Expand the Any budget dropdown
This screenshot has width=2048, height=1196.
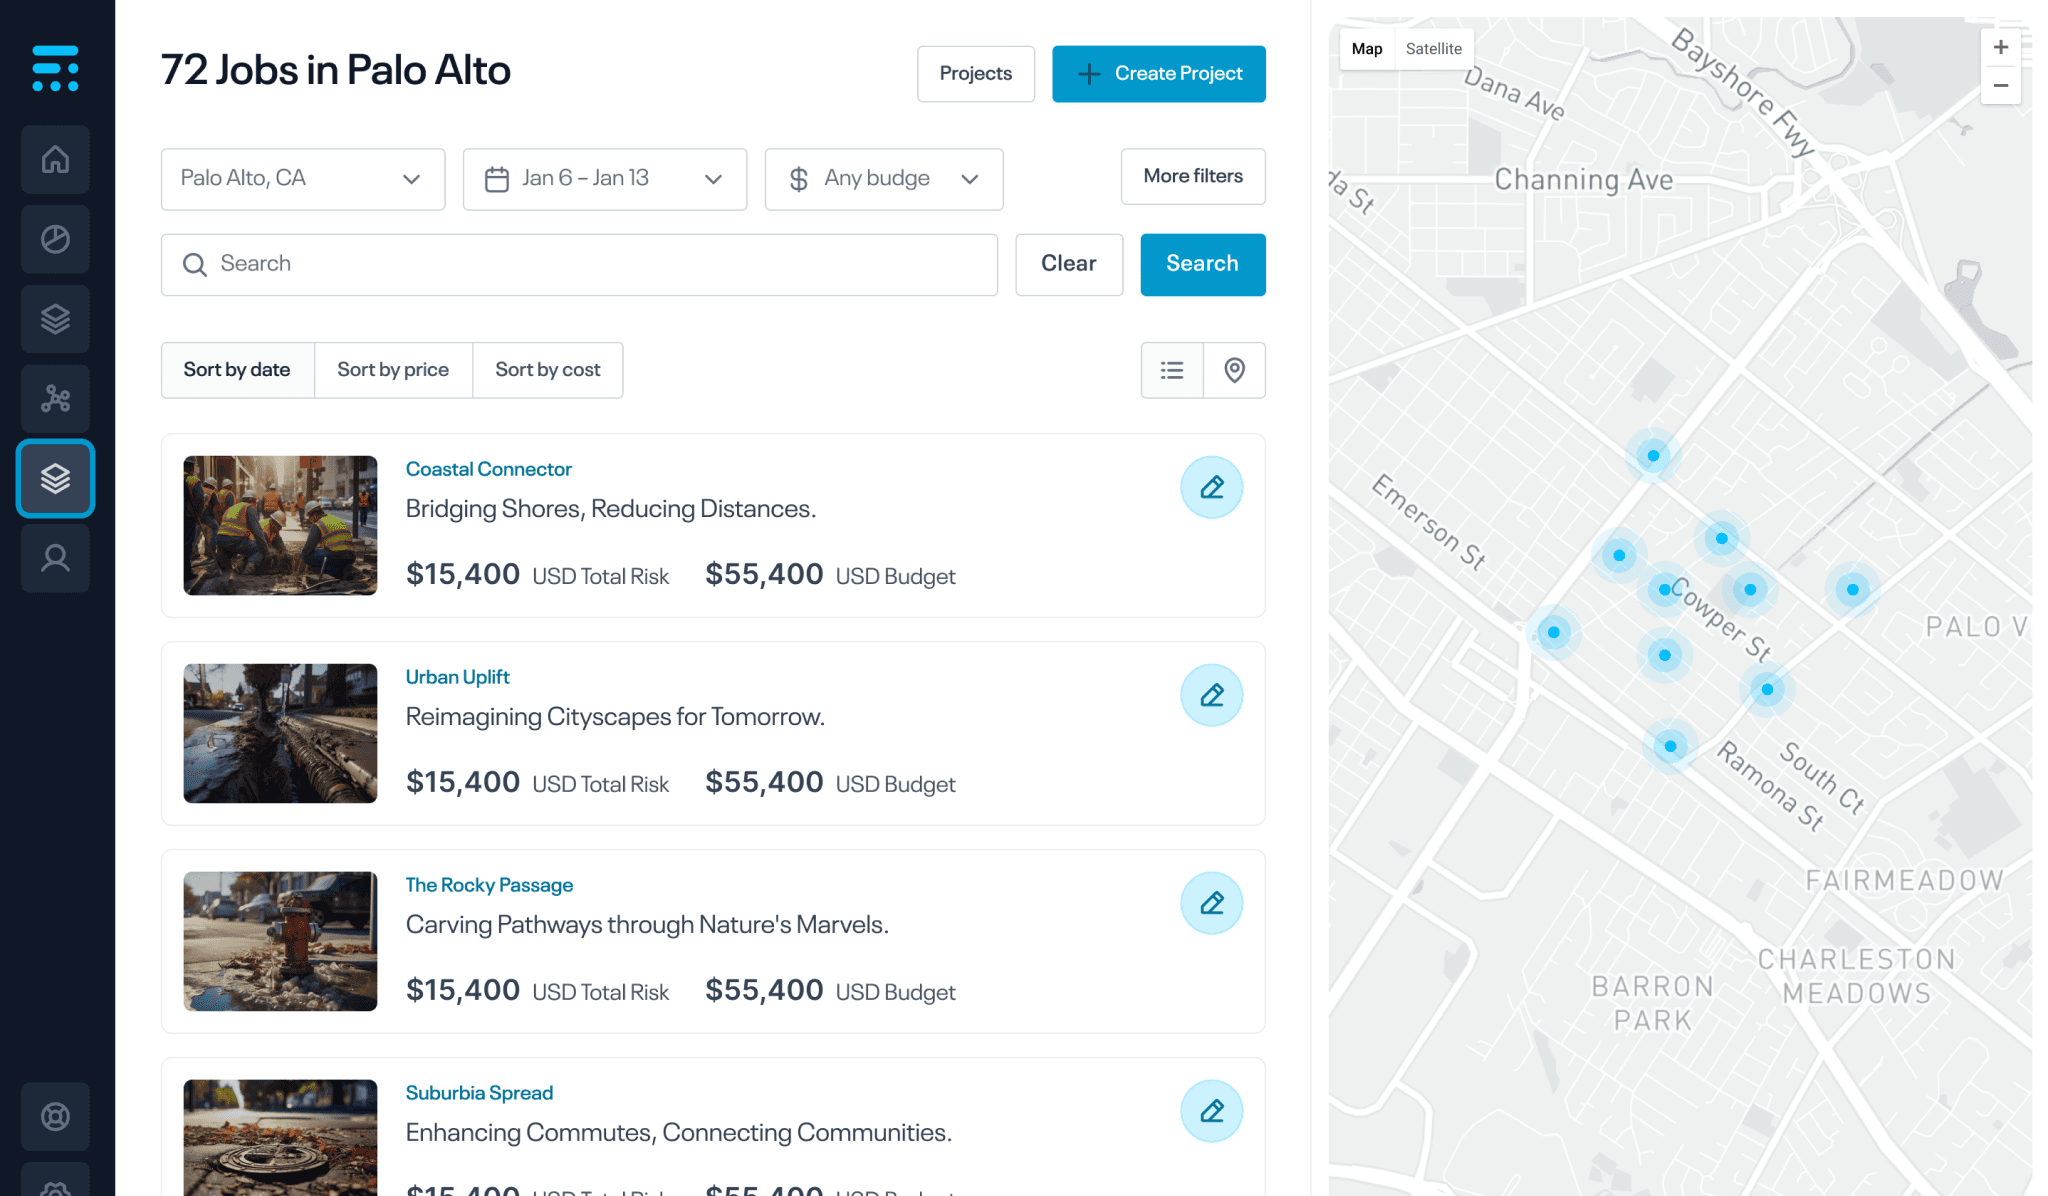point(883,179)
